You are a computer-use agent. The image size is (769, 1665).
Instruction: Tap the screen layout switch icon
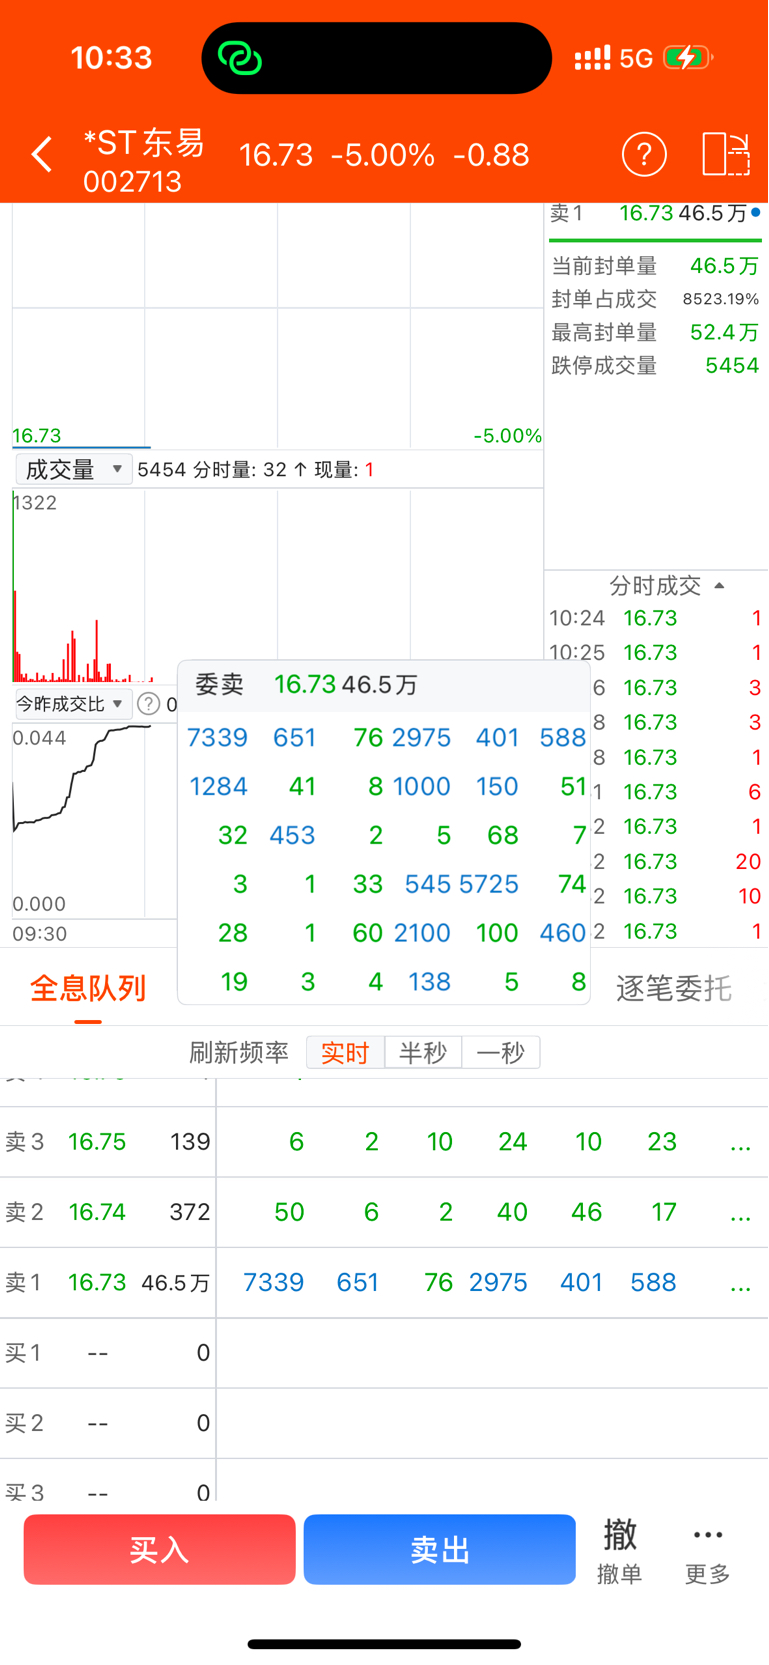click(726, 155)
